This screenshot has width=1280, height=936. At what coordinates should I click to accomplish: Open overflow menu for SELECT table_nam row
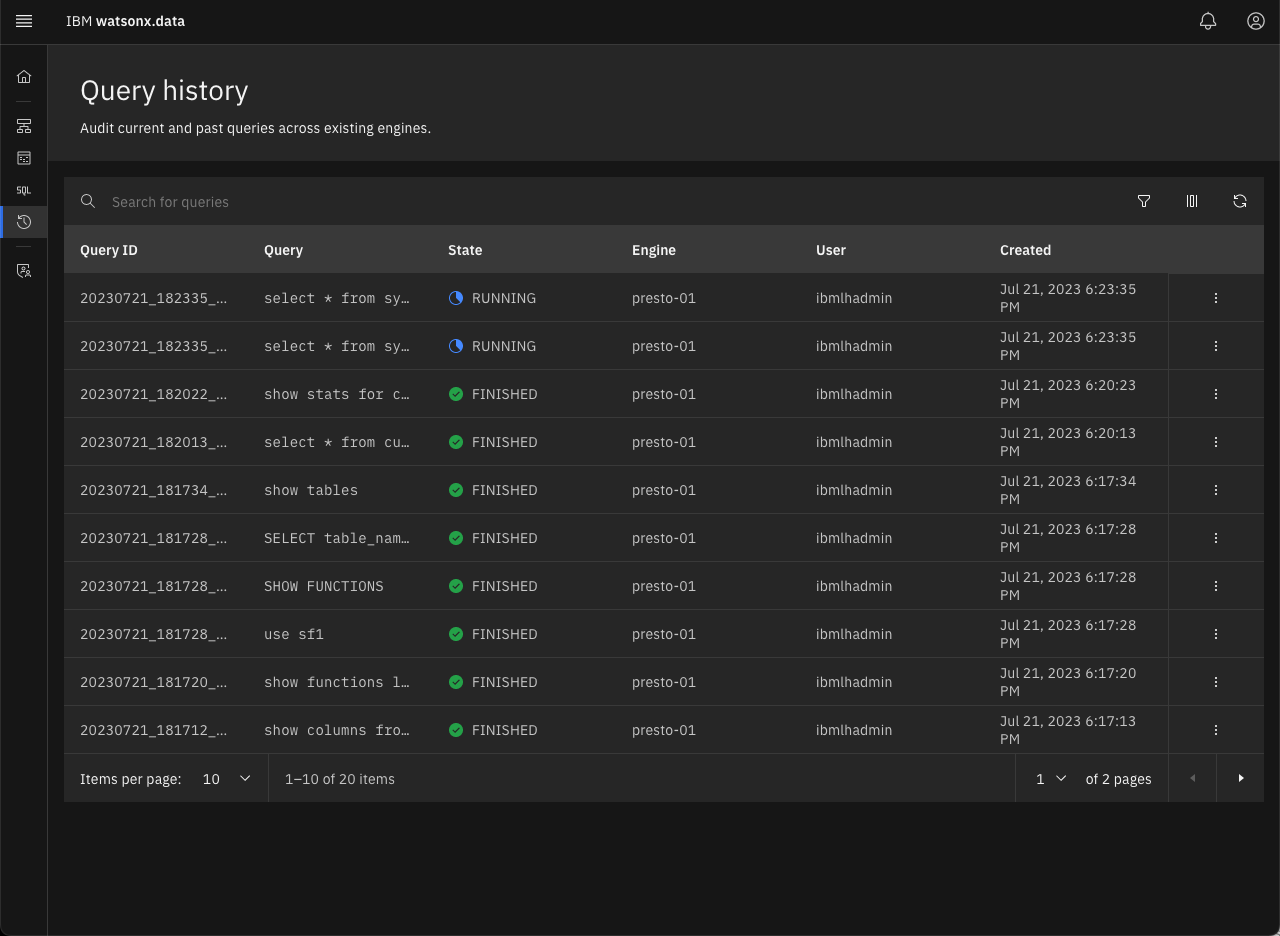(x=1216, y=538)
